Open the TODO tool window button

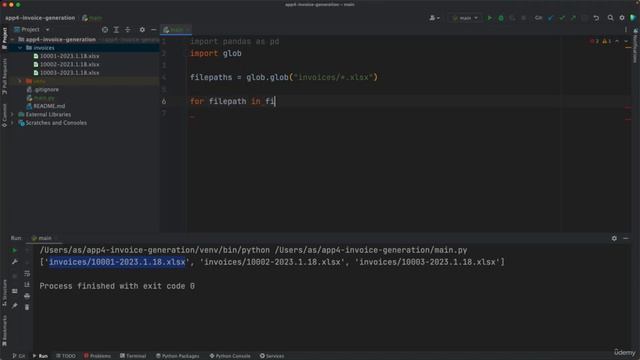click(x=66, y=356)
